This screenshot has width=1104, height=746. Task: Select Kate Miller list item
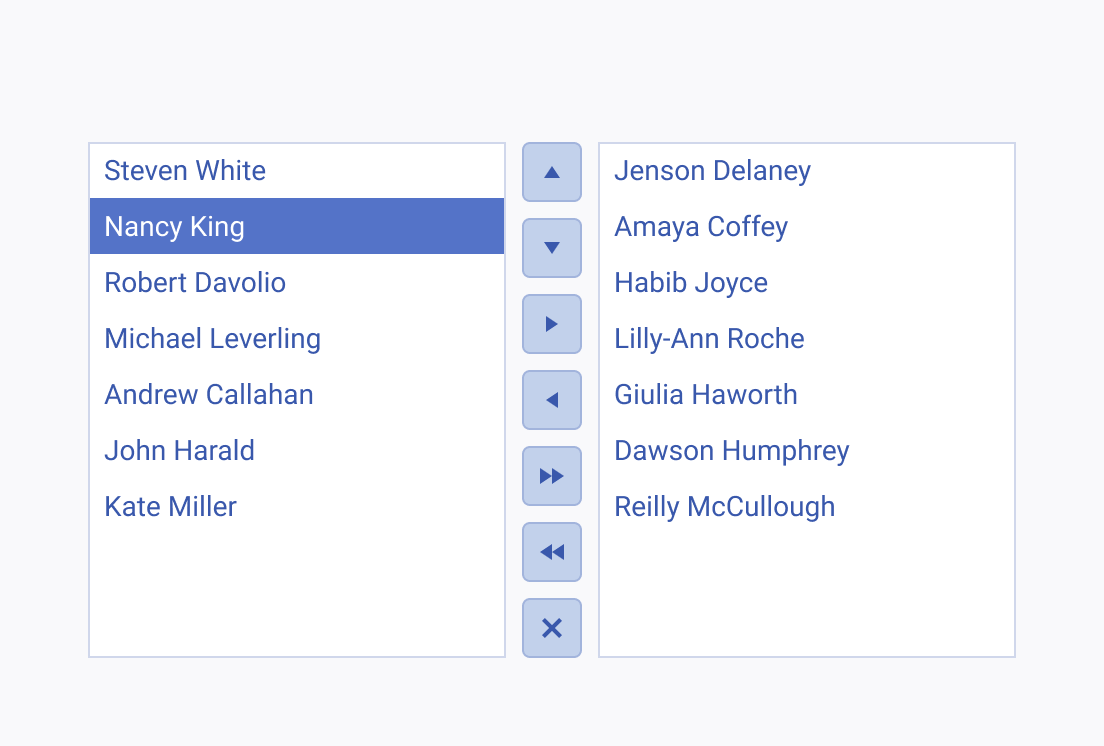coord(297,507)
